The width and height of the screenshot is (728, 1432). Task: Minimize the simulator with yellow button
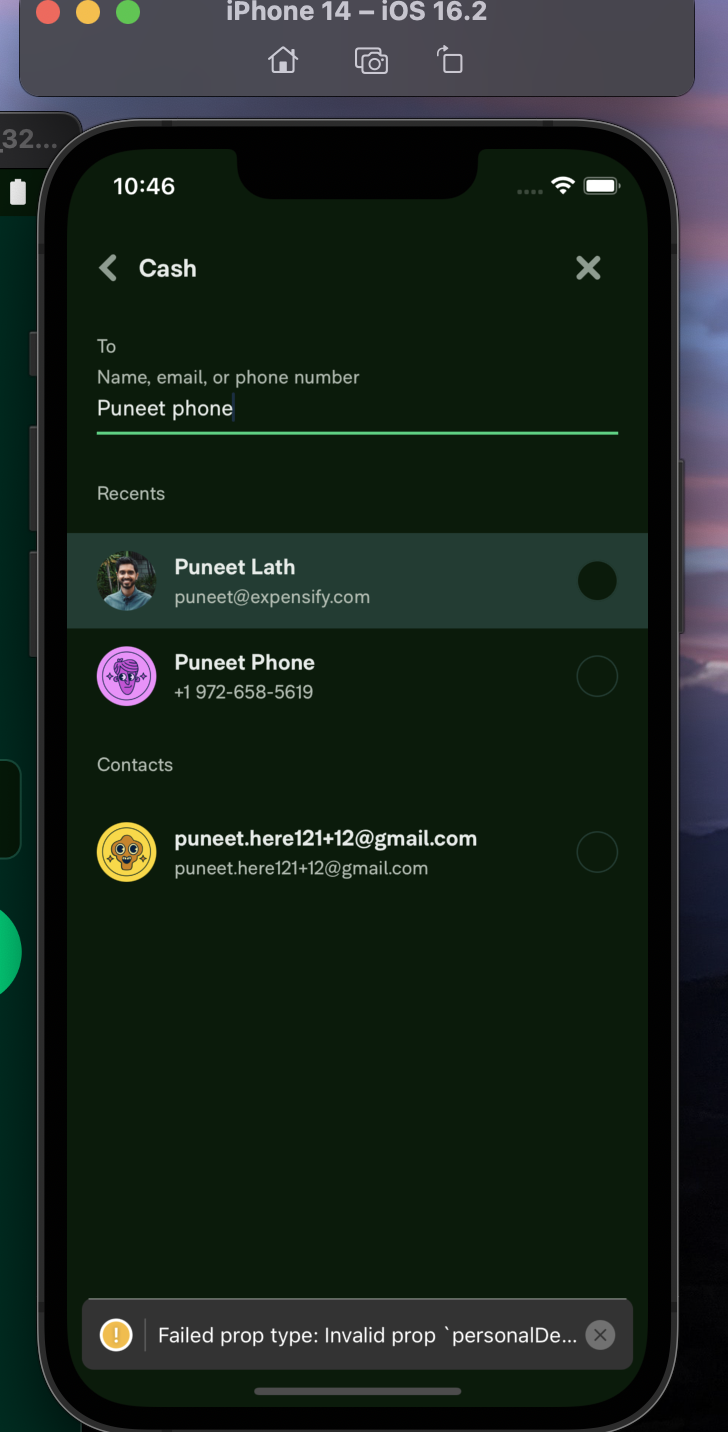88,12
